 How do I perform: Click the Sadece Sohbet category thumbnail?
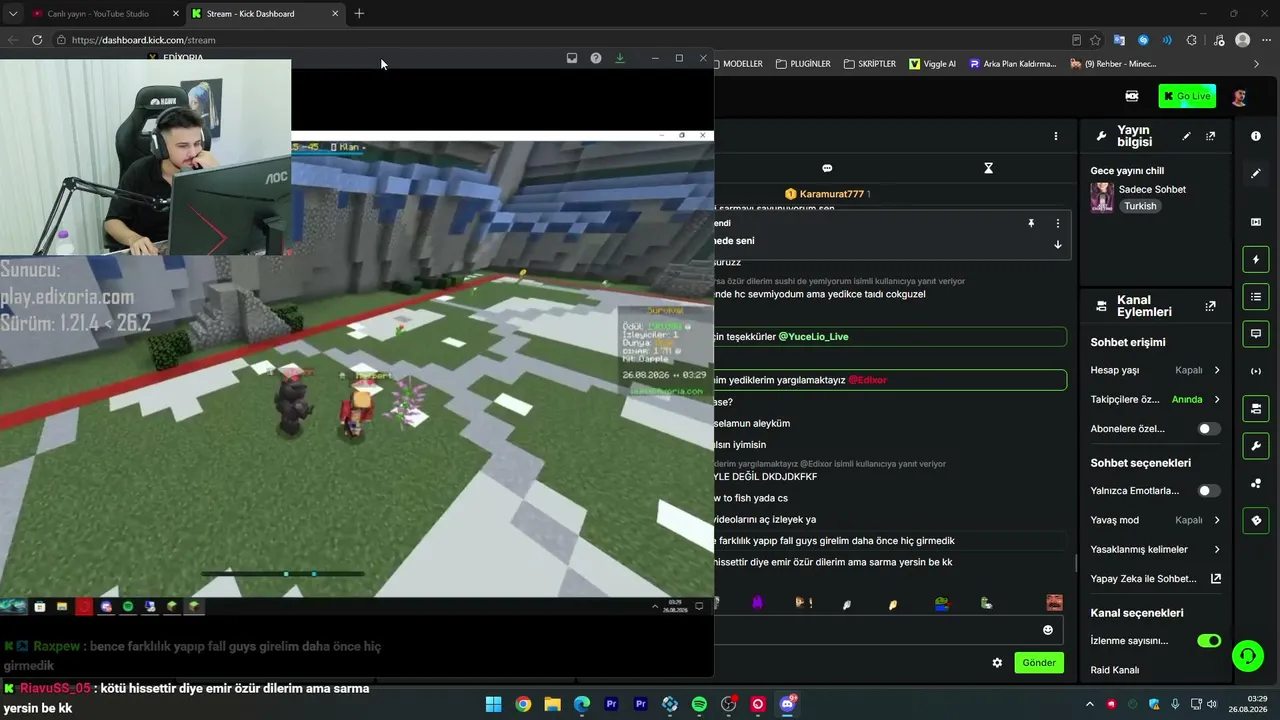[x=1102, y=197]
